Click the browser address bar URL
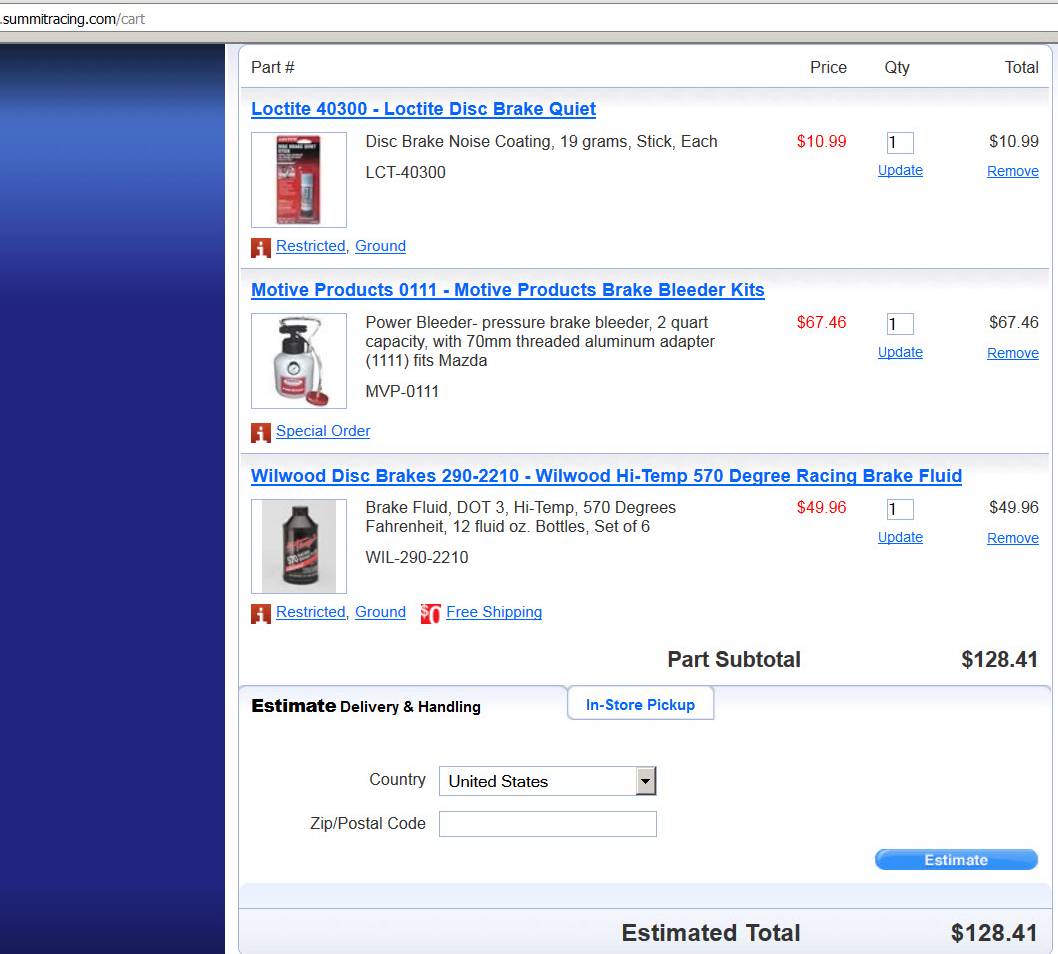This screenshot has width=1058, height=954. click(75, 19)
